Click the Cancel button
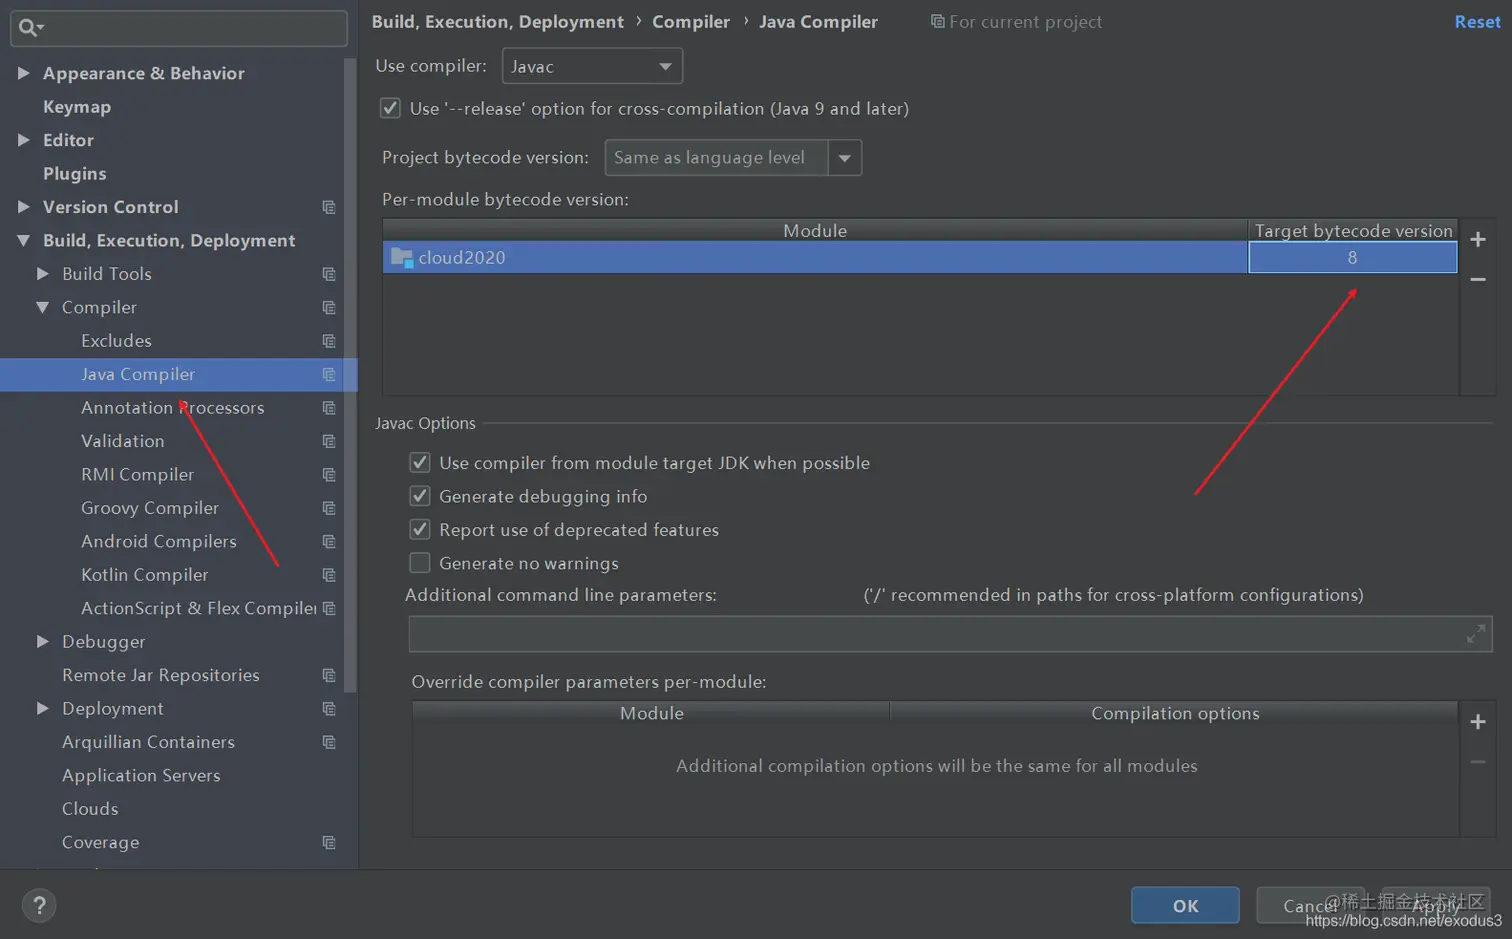 [1311, 906]
